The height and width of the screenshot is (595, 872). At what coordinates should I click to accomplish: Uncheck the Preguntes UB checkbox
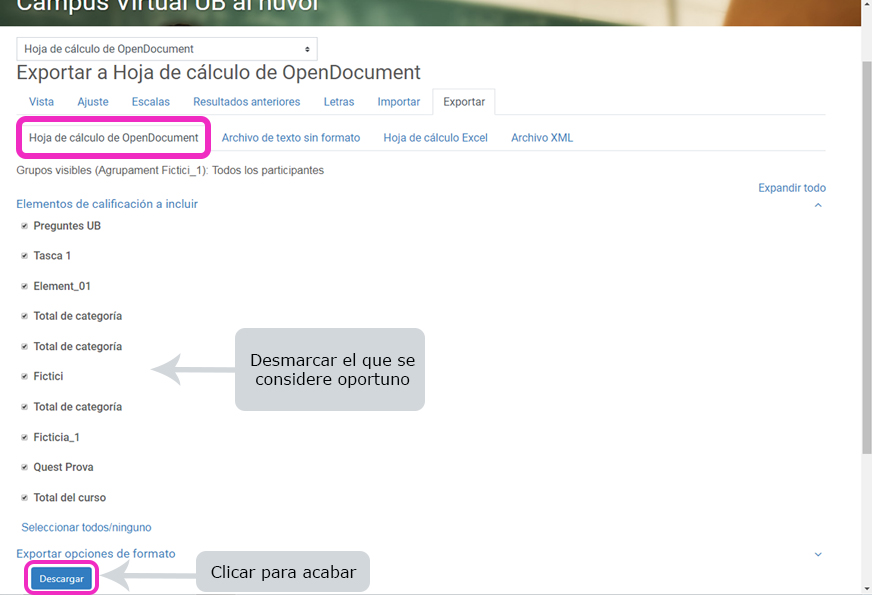(25, 226)
